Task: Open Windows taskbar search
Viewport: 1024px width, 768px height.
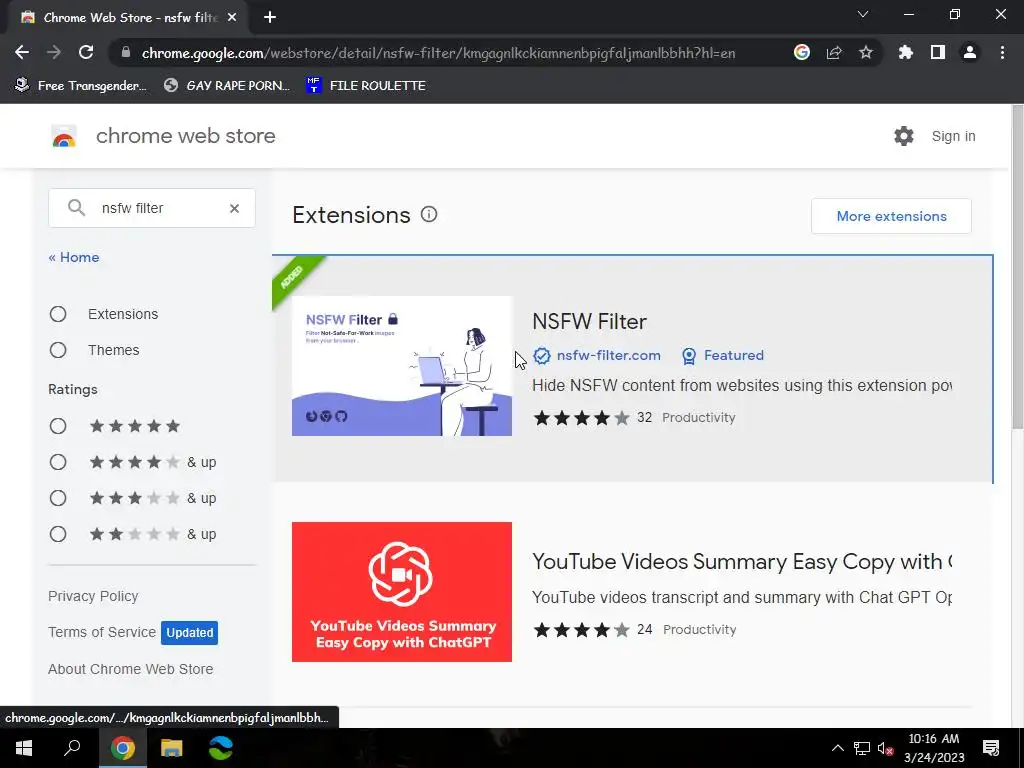Action: [x=72, y=748]
